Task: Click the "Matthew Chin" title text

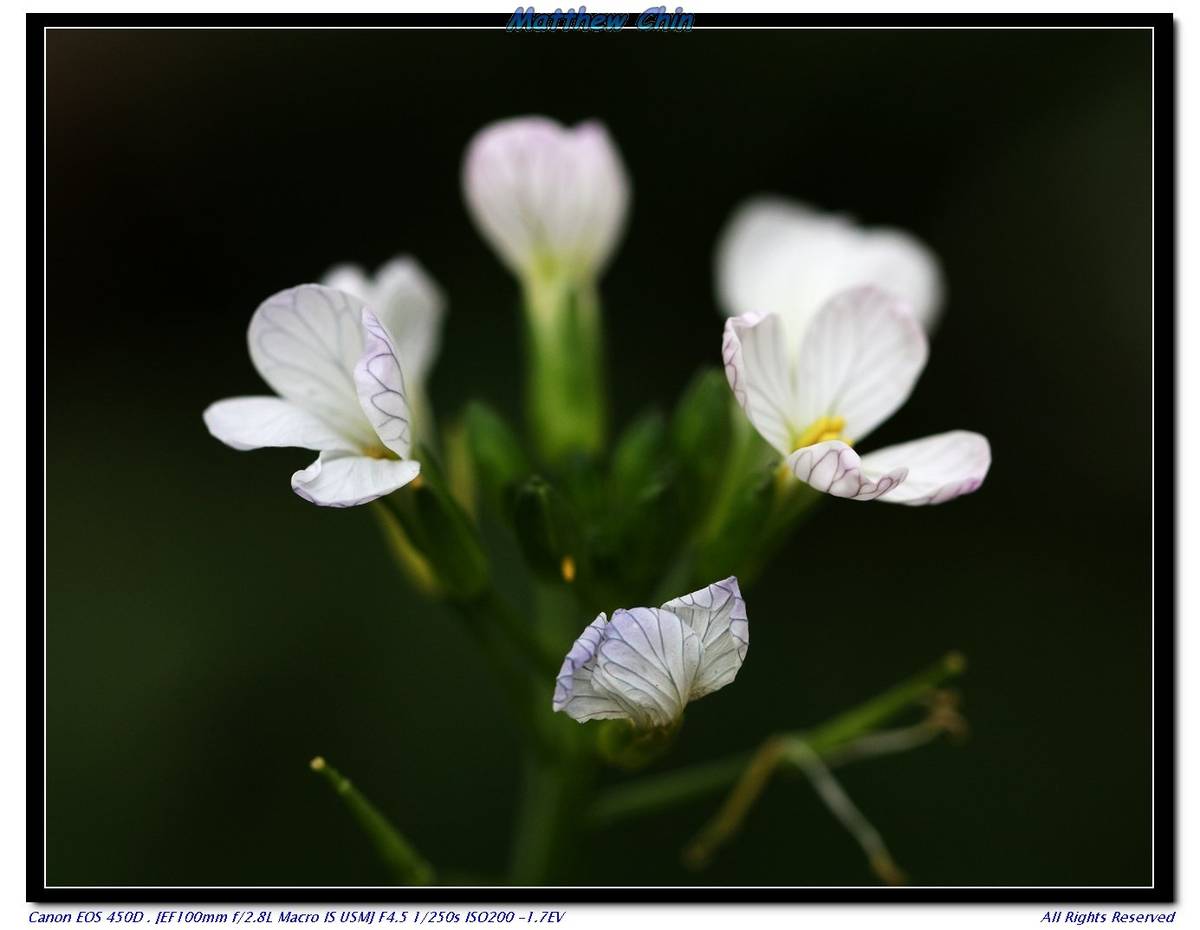Action: 600,19
